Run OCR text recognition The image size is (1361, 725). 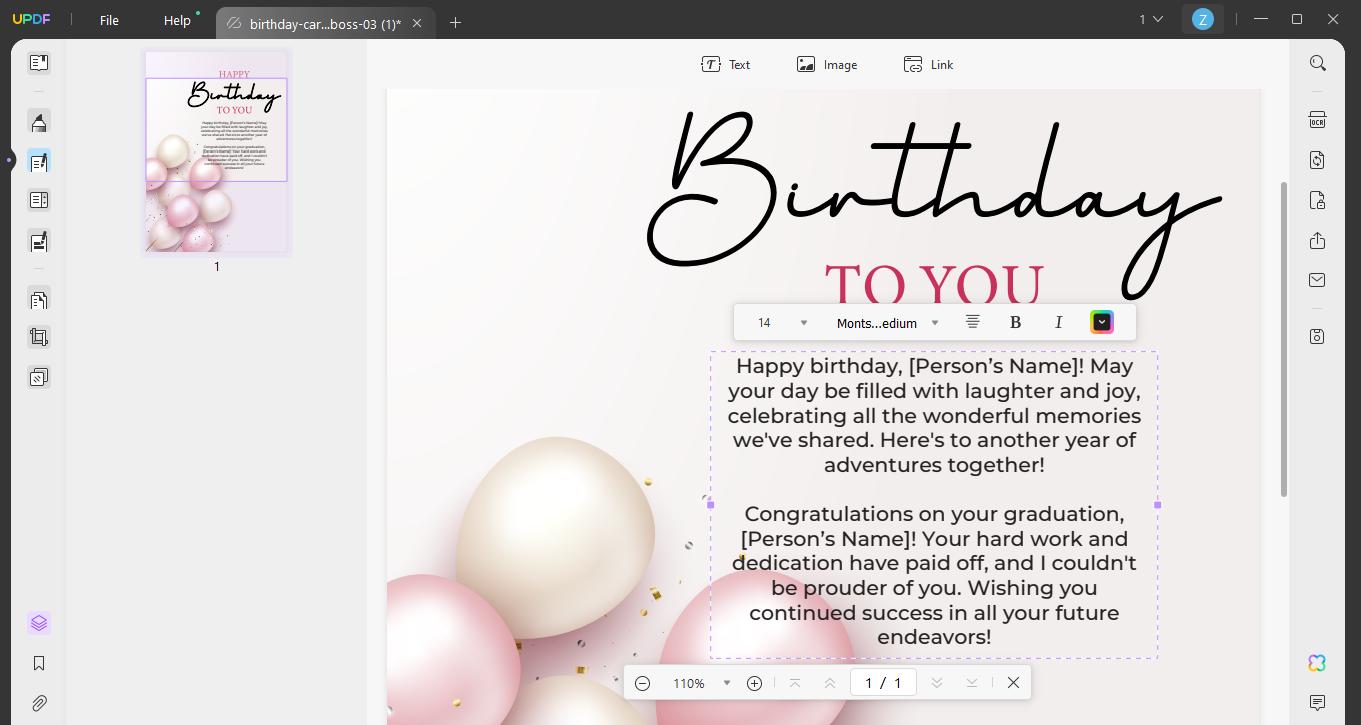1317,120
